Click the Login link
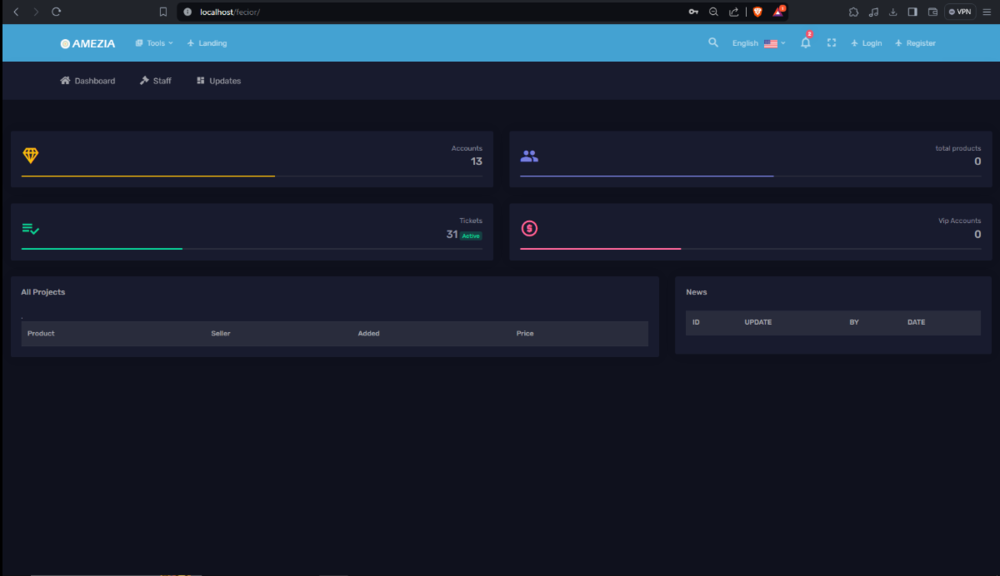Screen dimensions: 1000x576 (866, 43)
